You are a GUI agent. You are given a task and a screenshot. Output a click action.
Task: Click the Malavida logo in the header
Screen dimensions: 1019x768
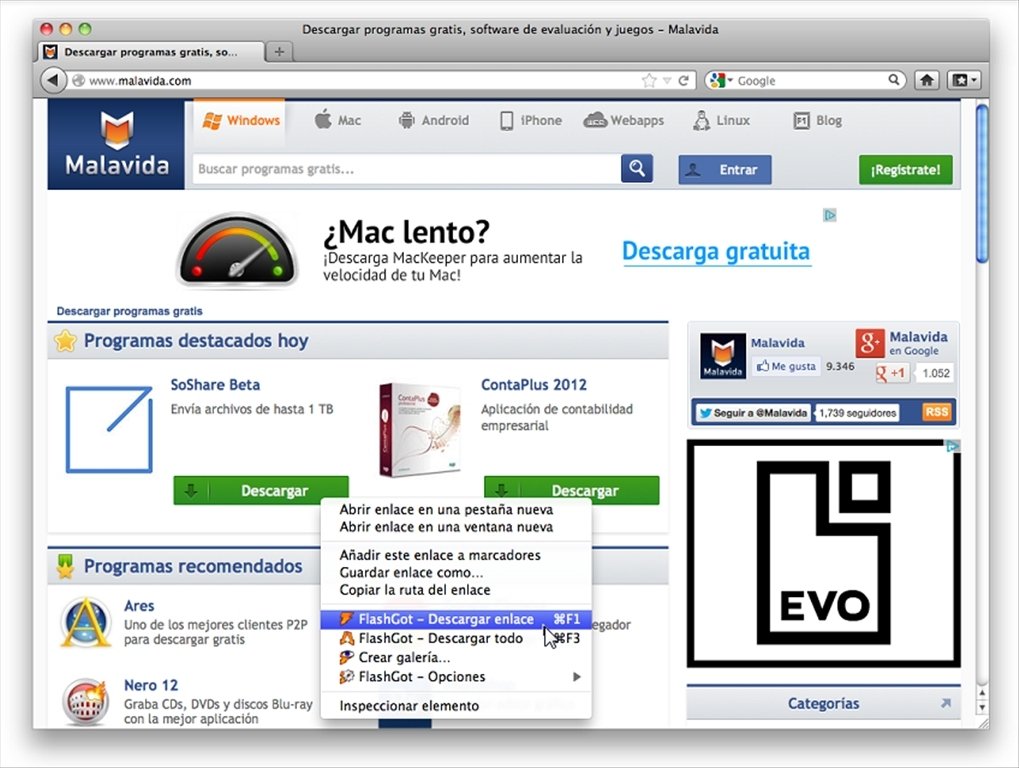pyautogui.click(x=116, y=144)
